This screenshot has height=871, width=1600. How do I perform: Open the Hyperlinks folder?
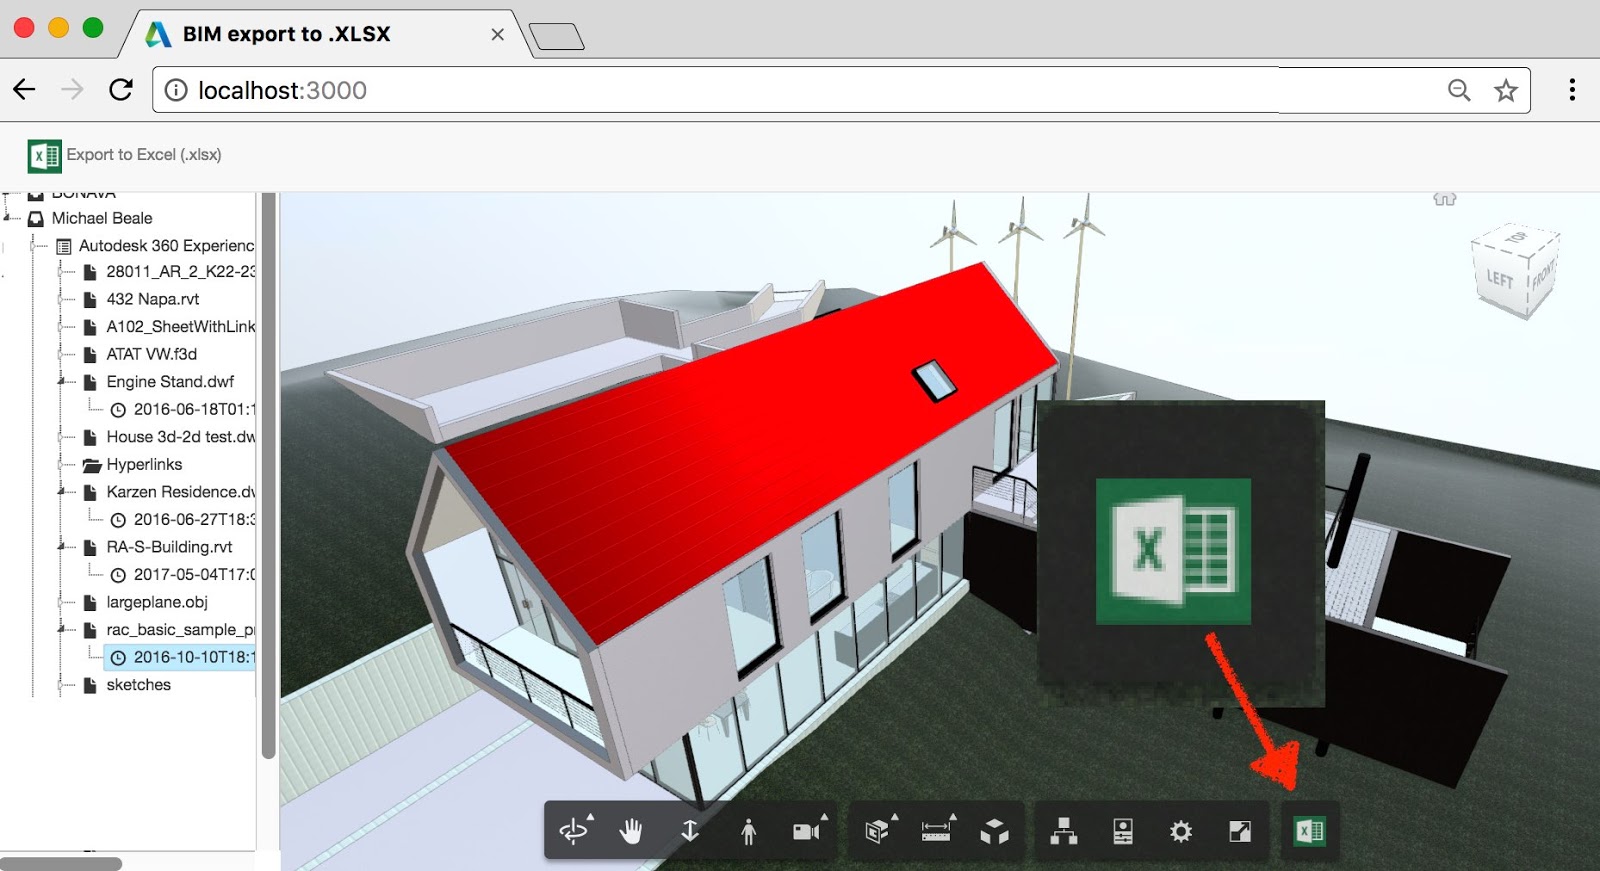click(x=144, y=465)
